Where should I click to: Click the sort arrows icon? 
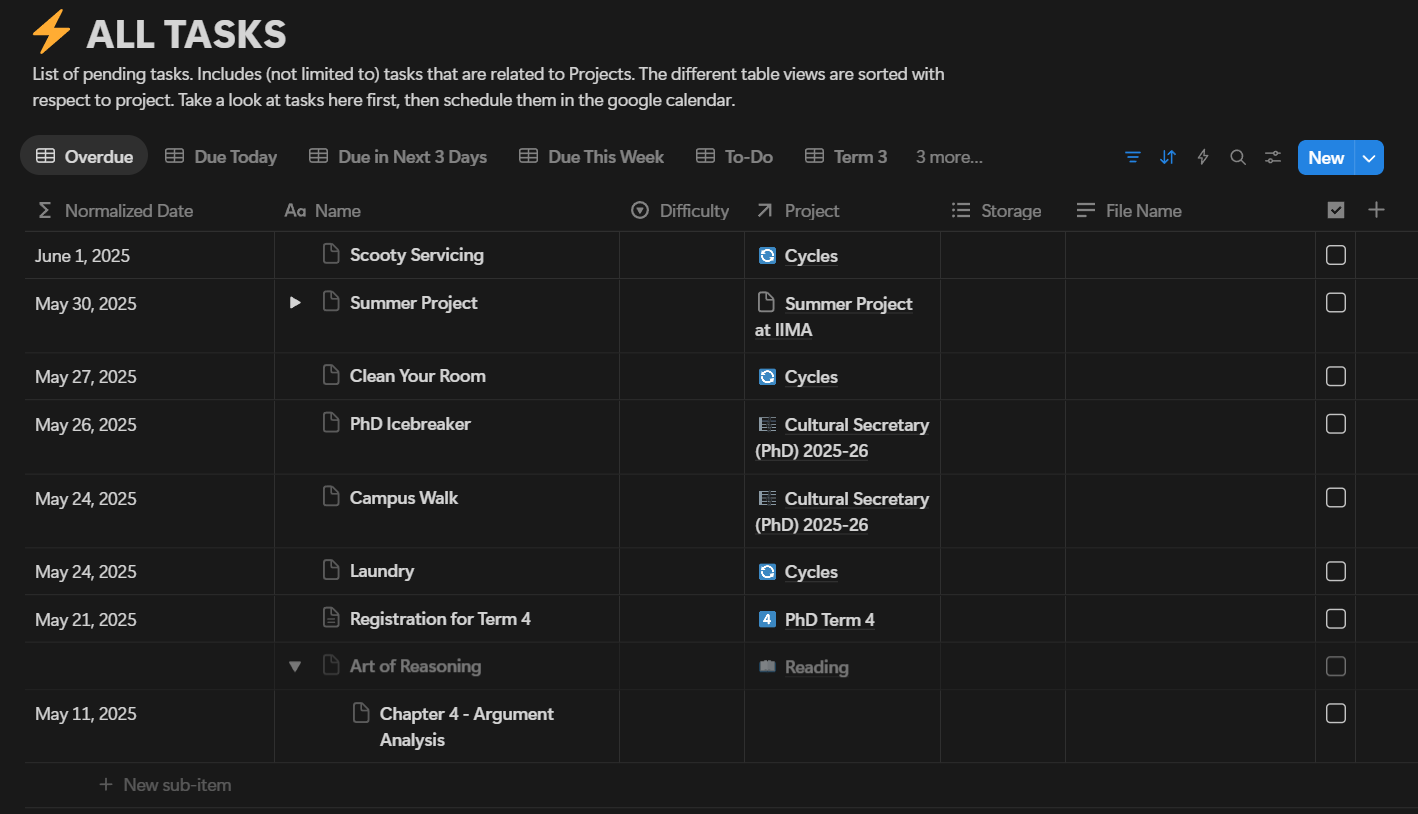1167,157
